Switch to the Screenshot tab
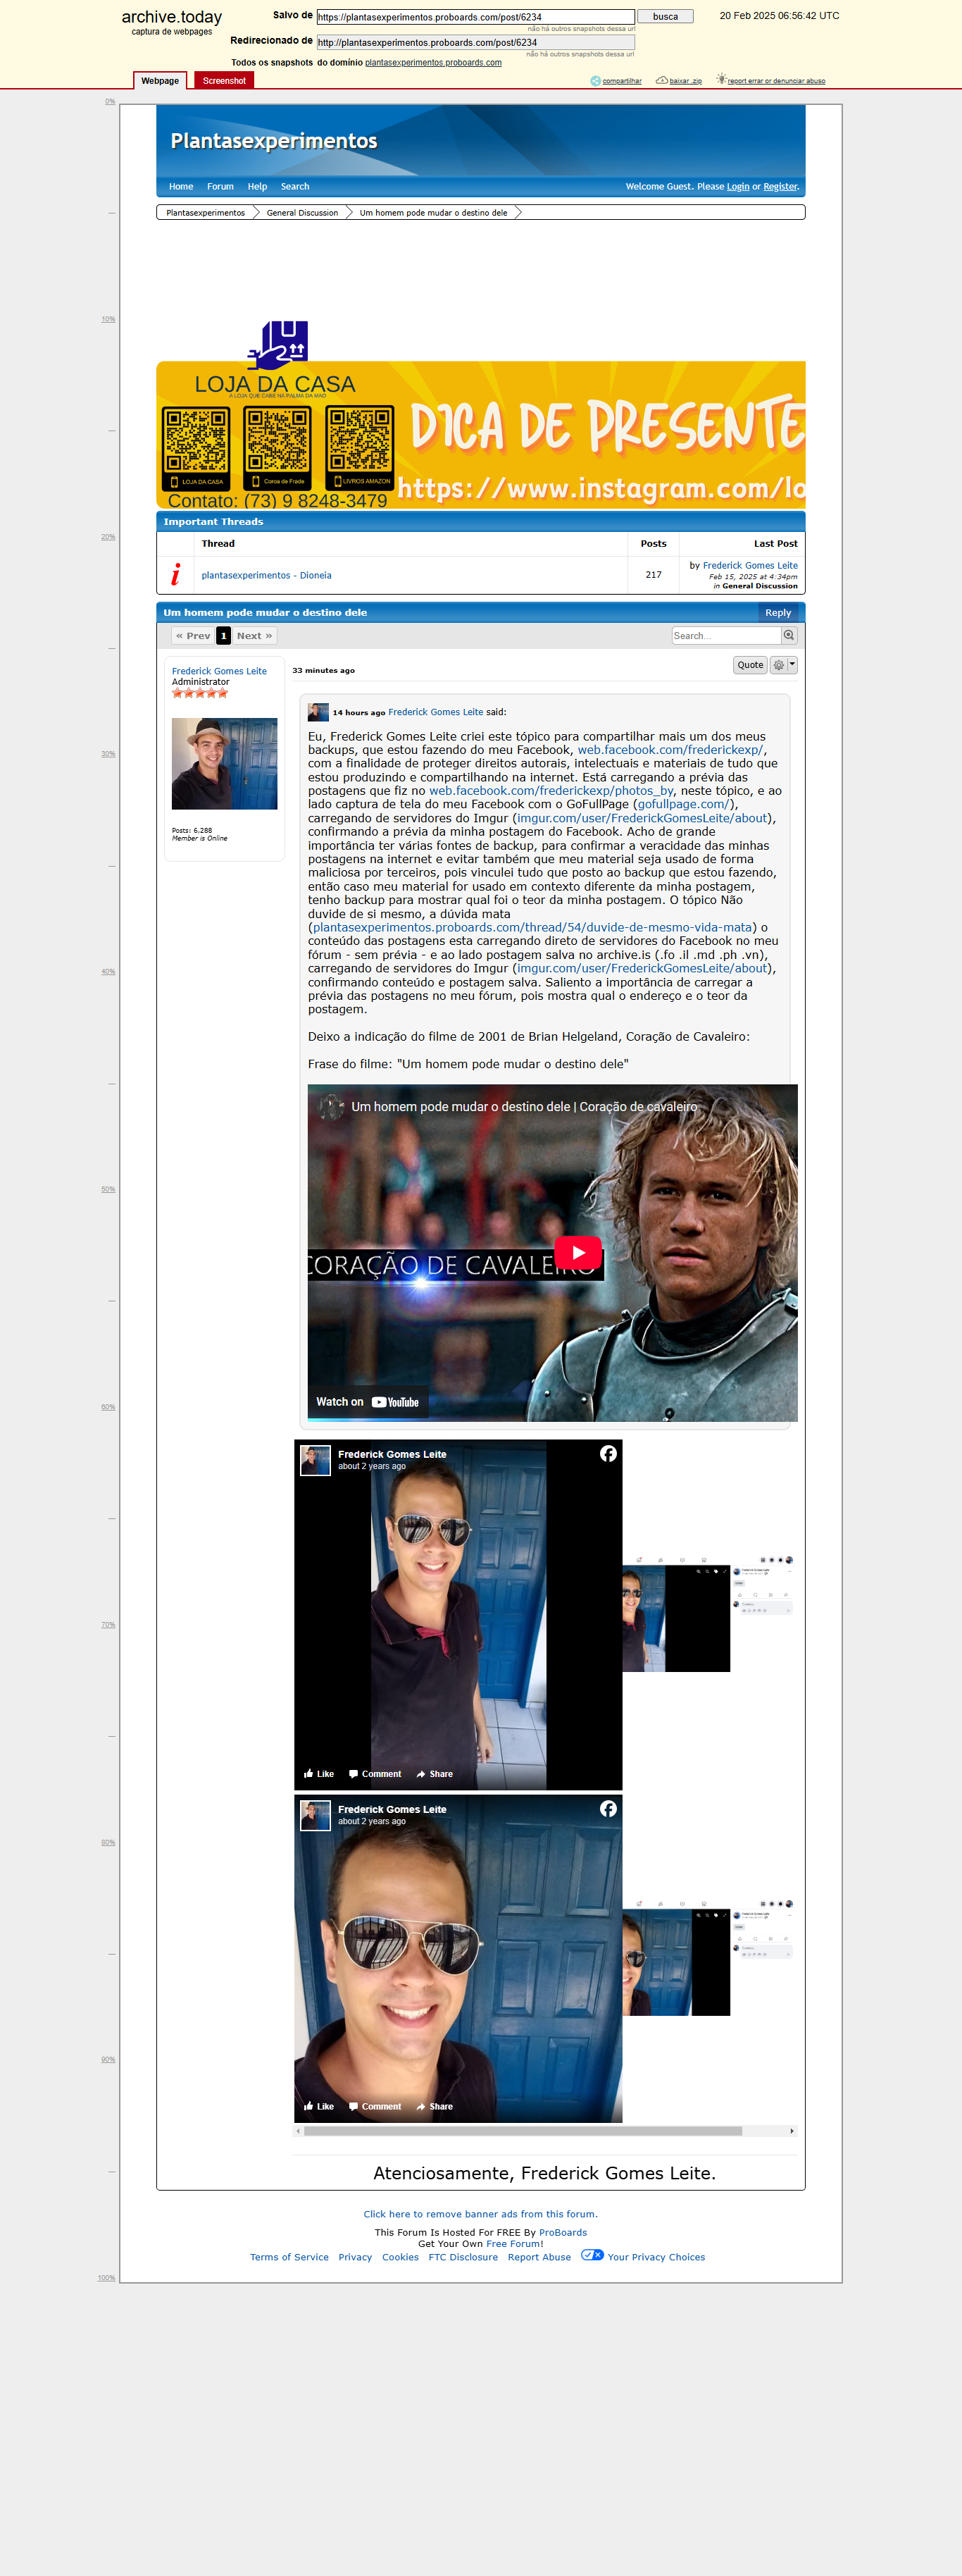 click(224, 81)
